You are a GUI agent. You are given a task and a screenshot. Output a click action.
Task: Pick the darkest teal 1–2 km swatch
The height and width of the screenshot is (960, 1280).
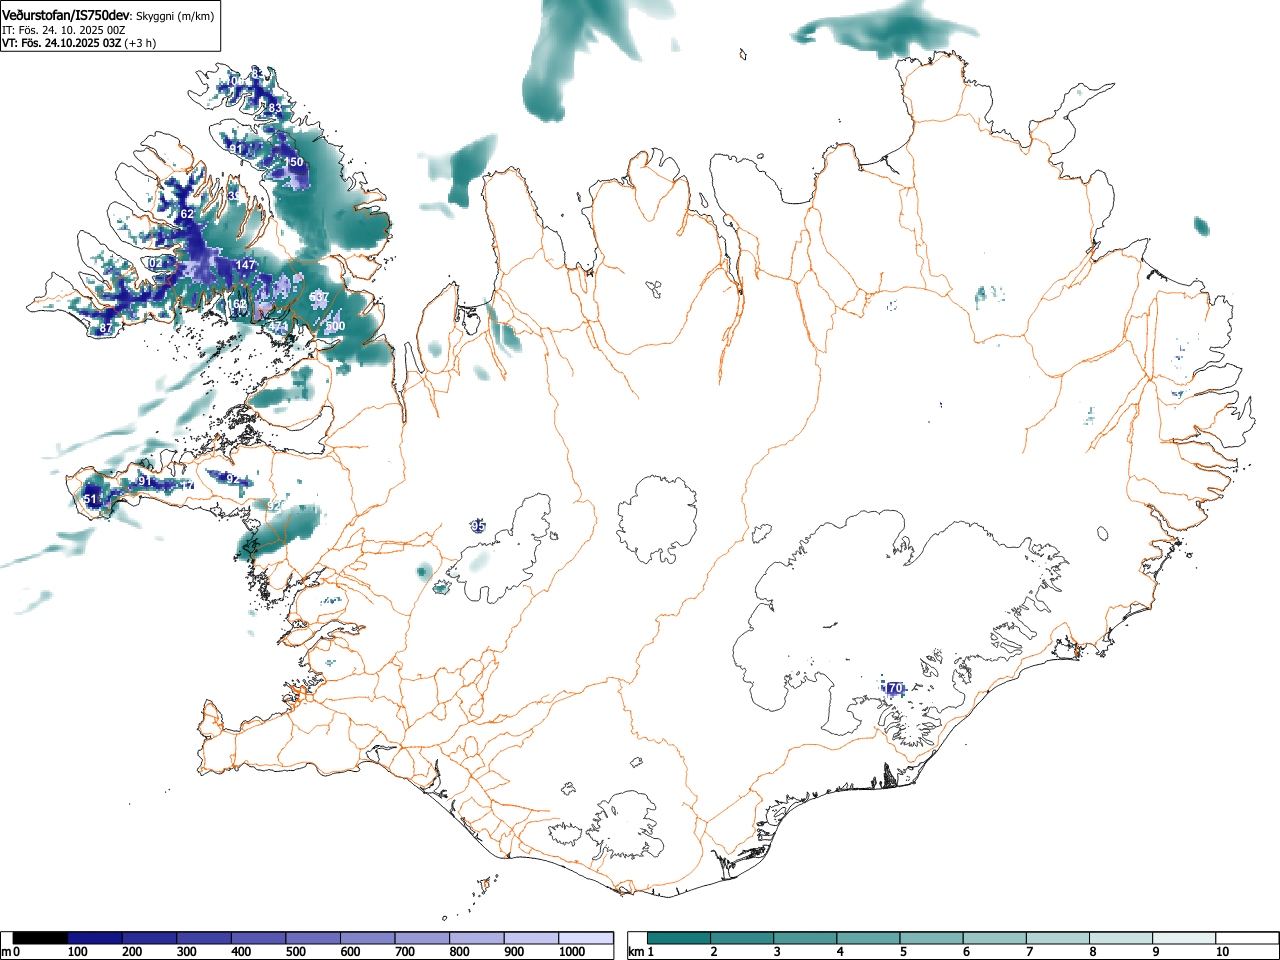(x=679, y=938)
